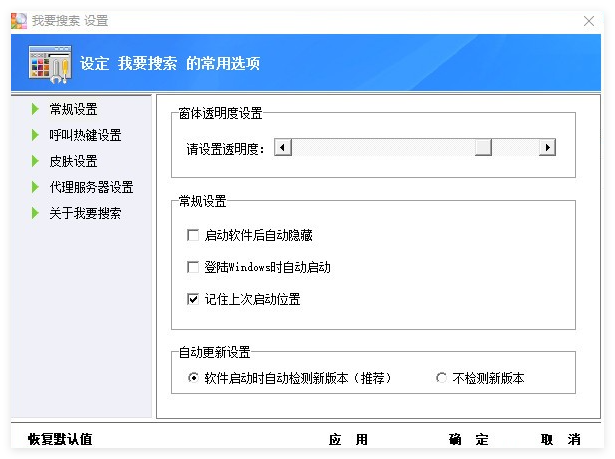Click the app logo icon in title bar
Viewport: 615px width, 459px height.
click(x=18, y=21)
